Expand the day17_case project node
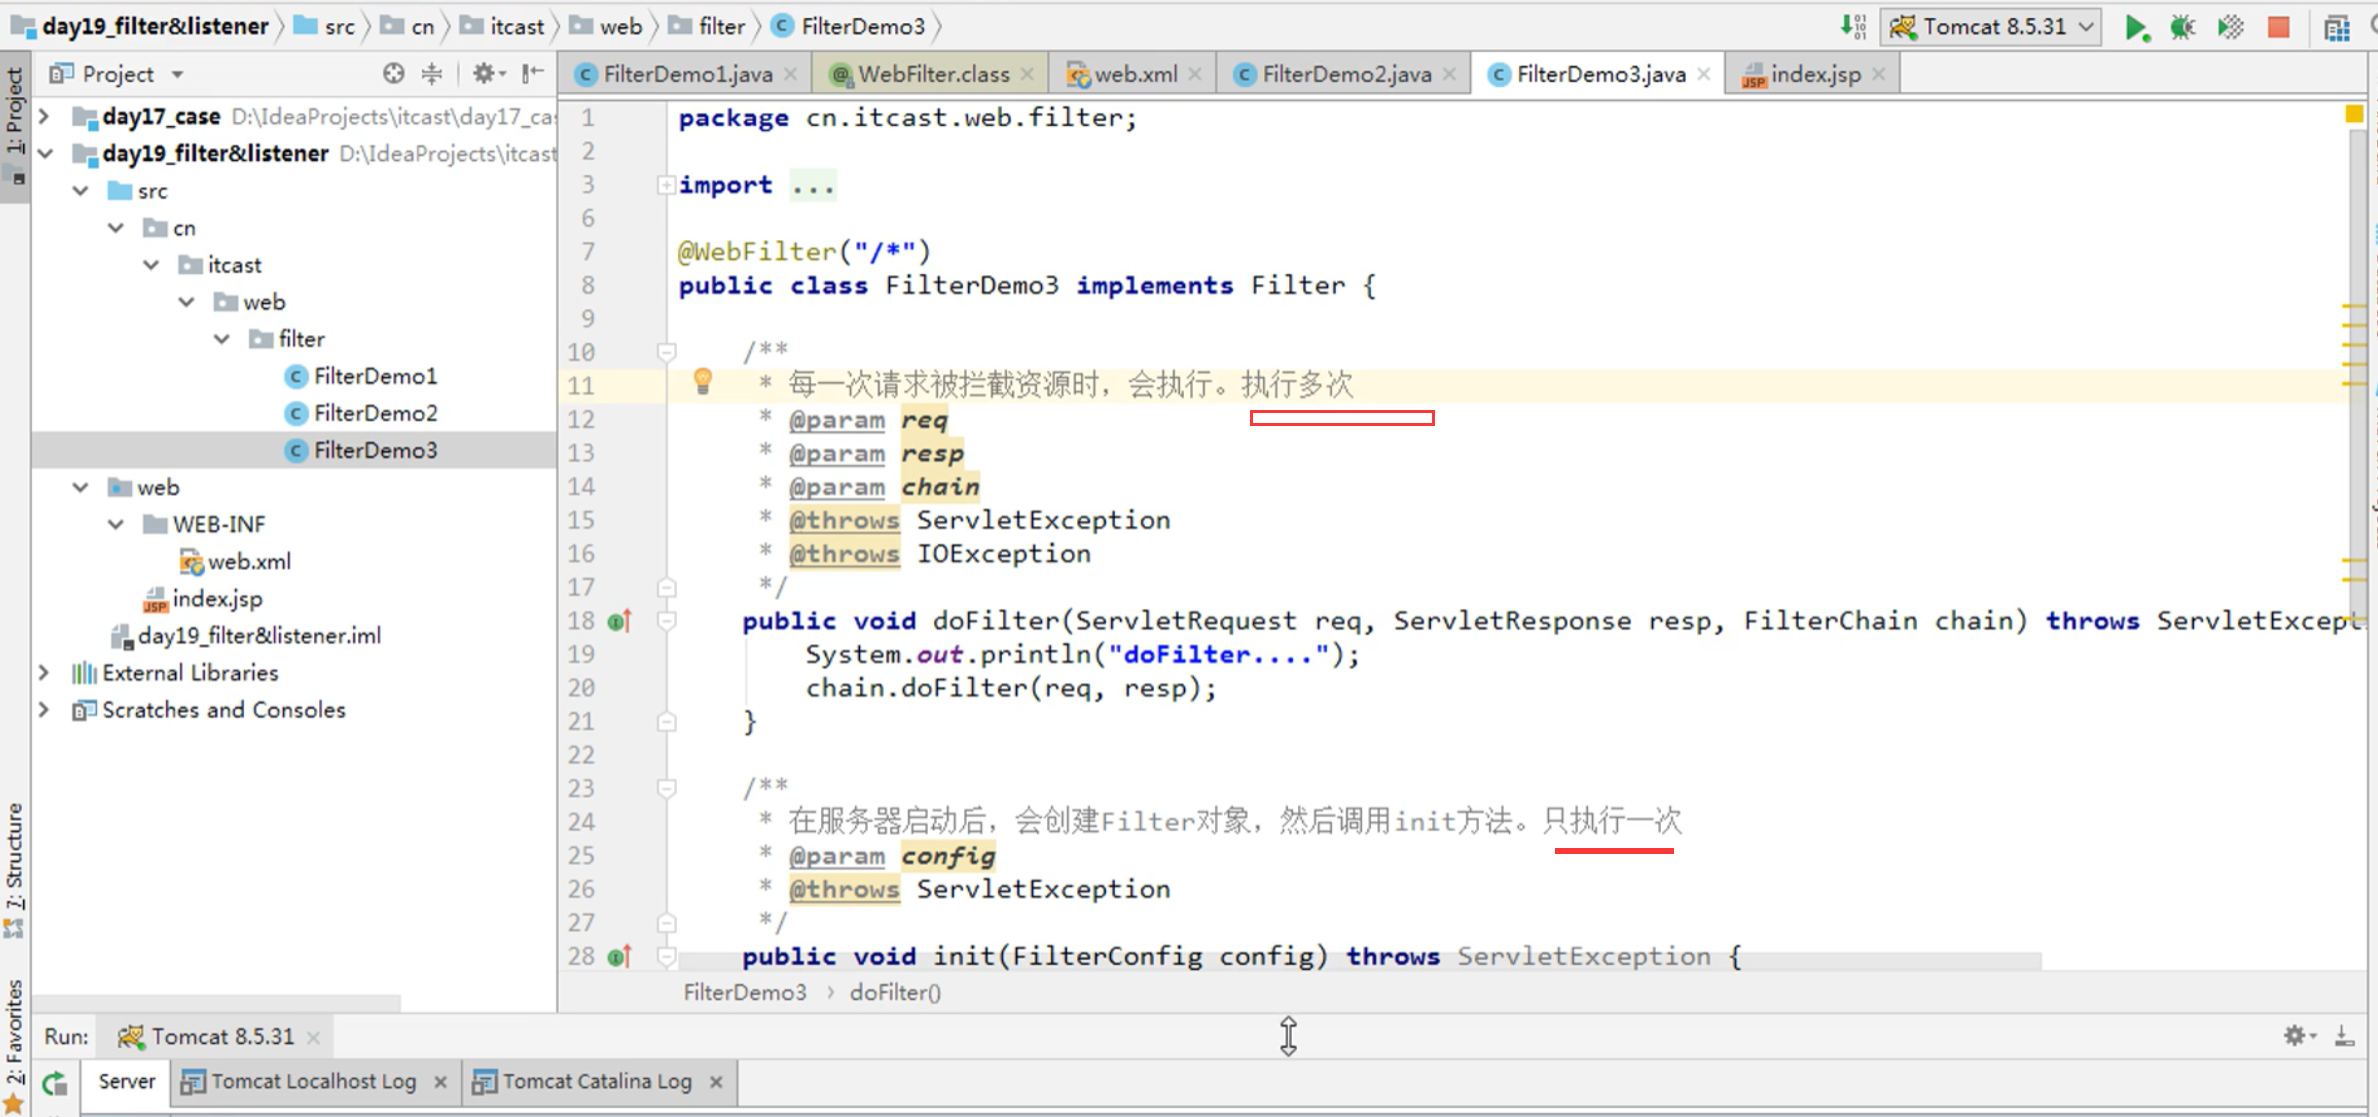The width and height of the screenshot is (2378, 1117). click(x=44, y=116)
